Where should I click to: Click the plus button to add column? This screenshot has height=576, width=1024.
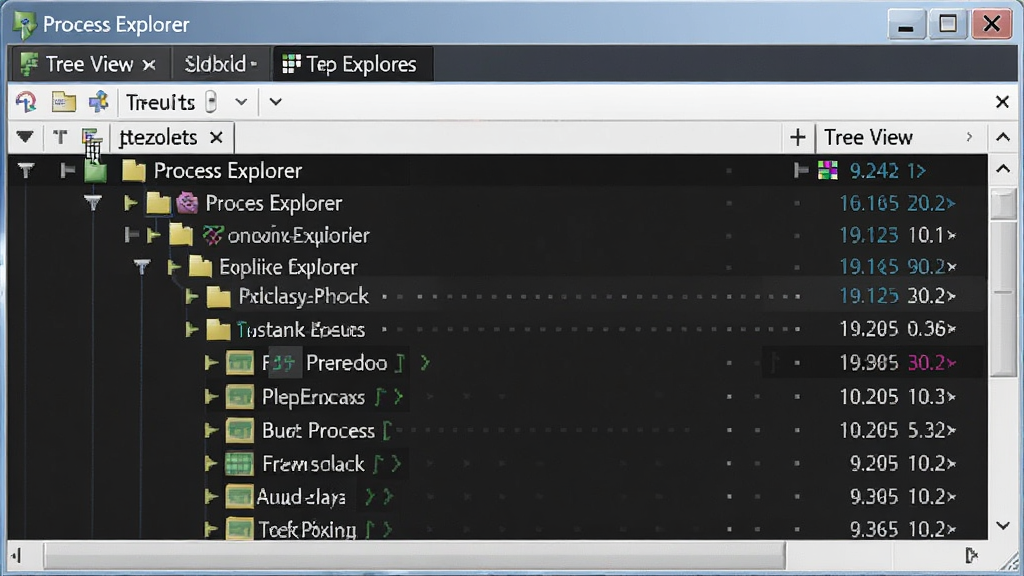coord(797,137)
